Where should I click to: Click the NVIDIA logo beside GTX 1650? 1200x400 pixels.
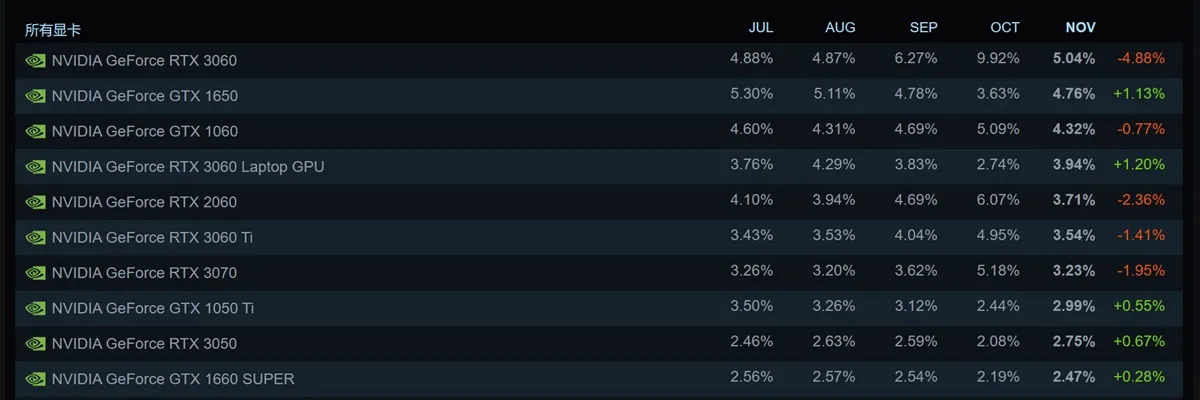[x=35, y=96]
